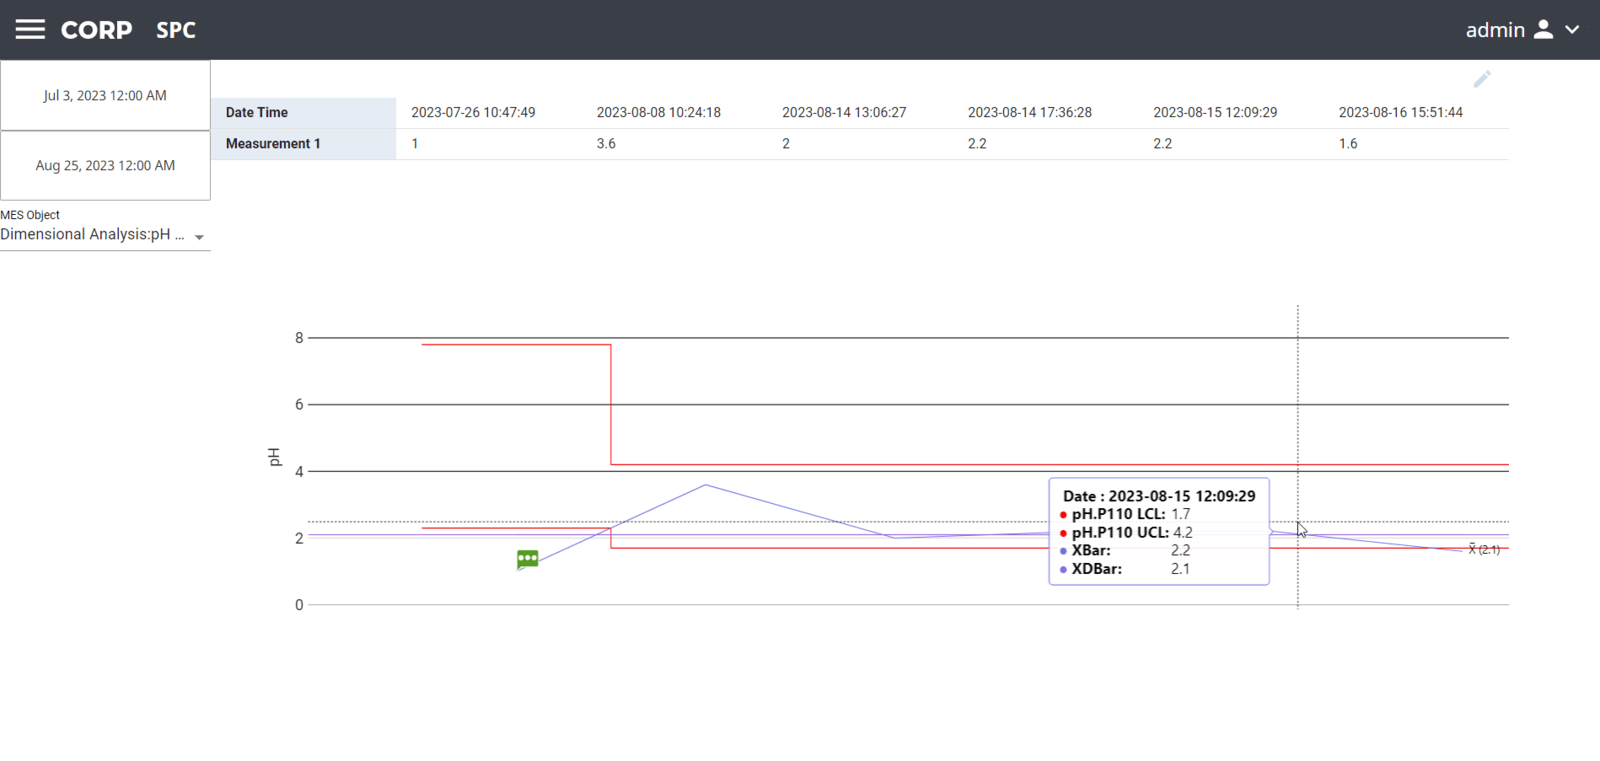Click measurement value 1 under 2023-07-26

(415, 144)
